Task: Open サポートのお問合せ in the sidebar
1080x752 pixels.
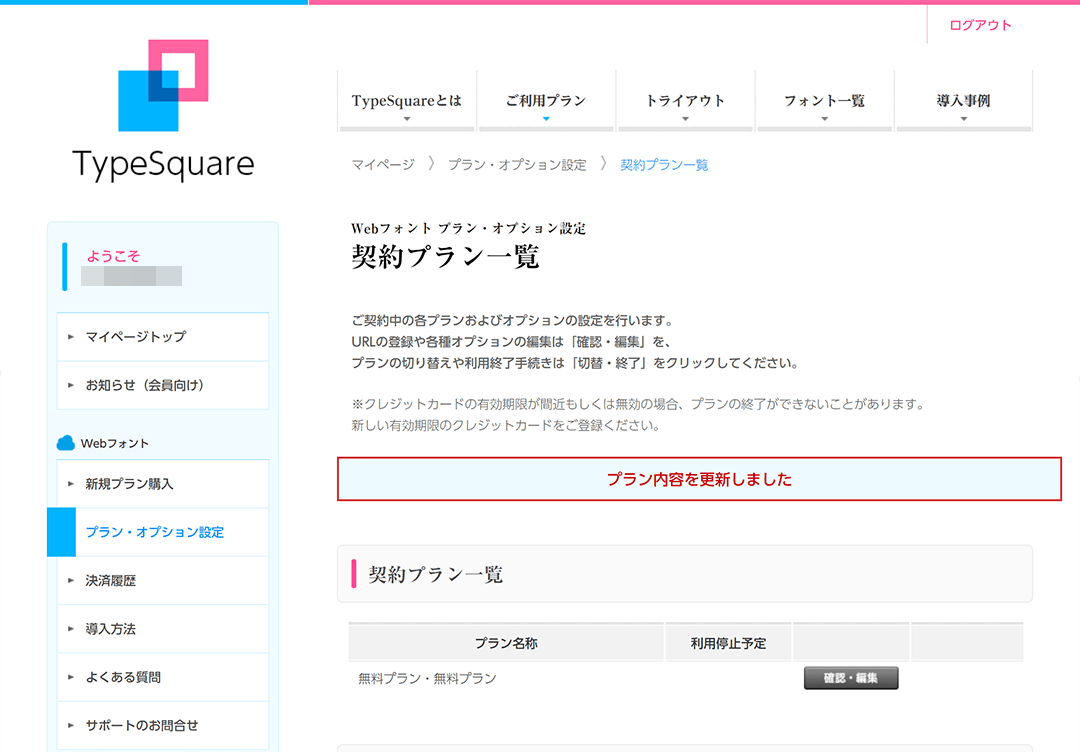Action: tap(163, 725)
